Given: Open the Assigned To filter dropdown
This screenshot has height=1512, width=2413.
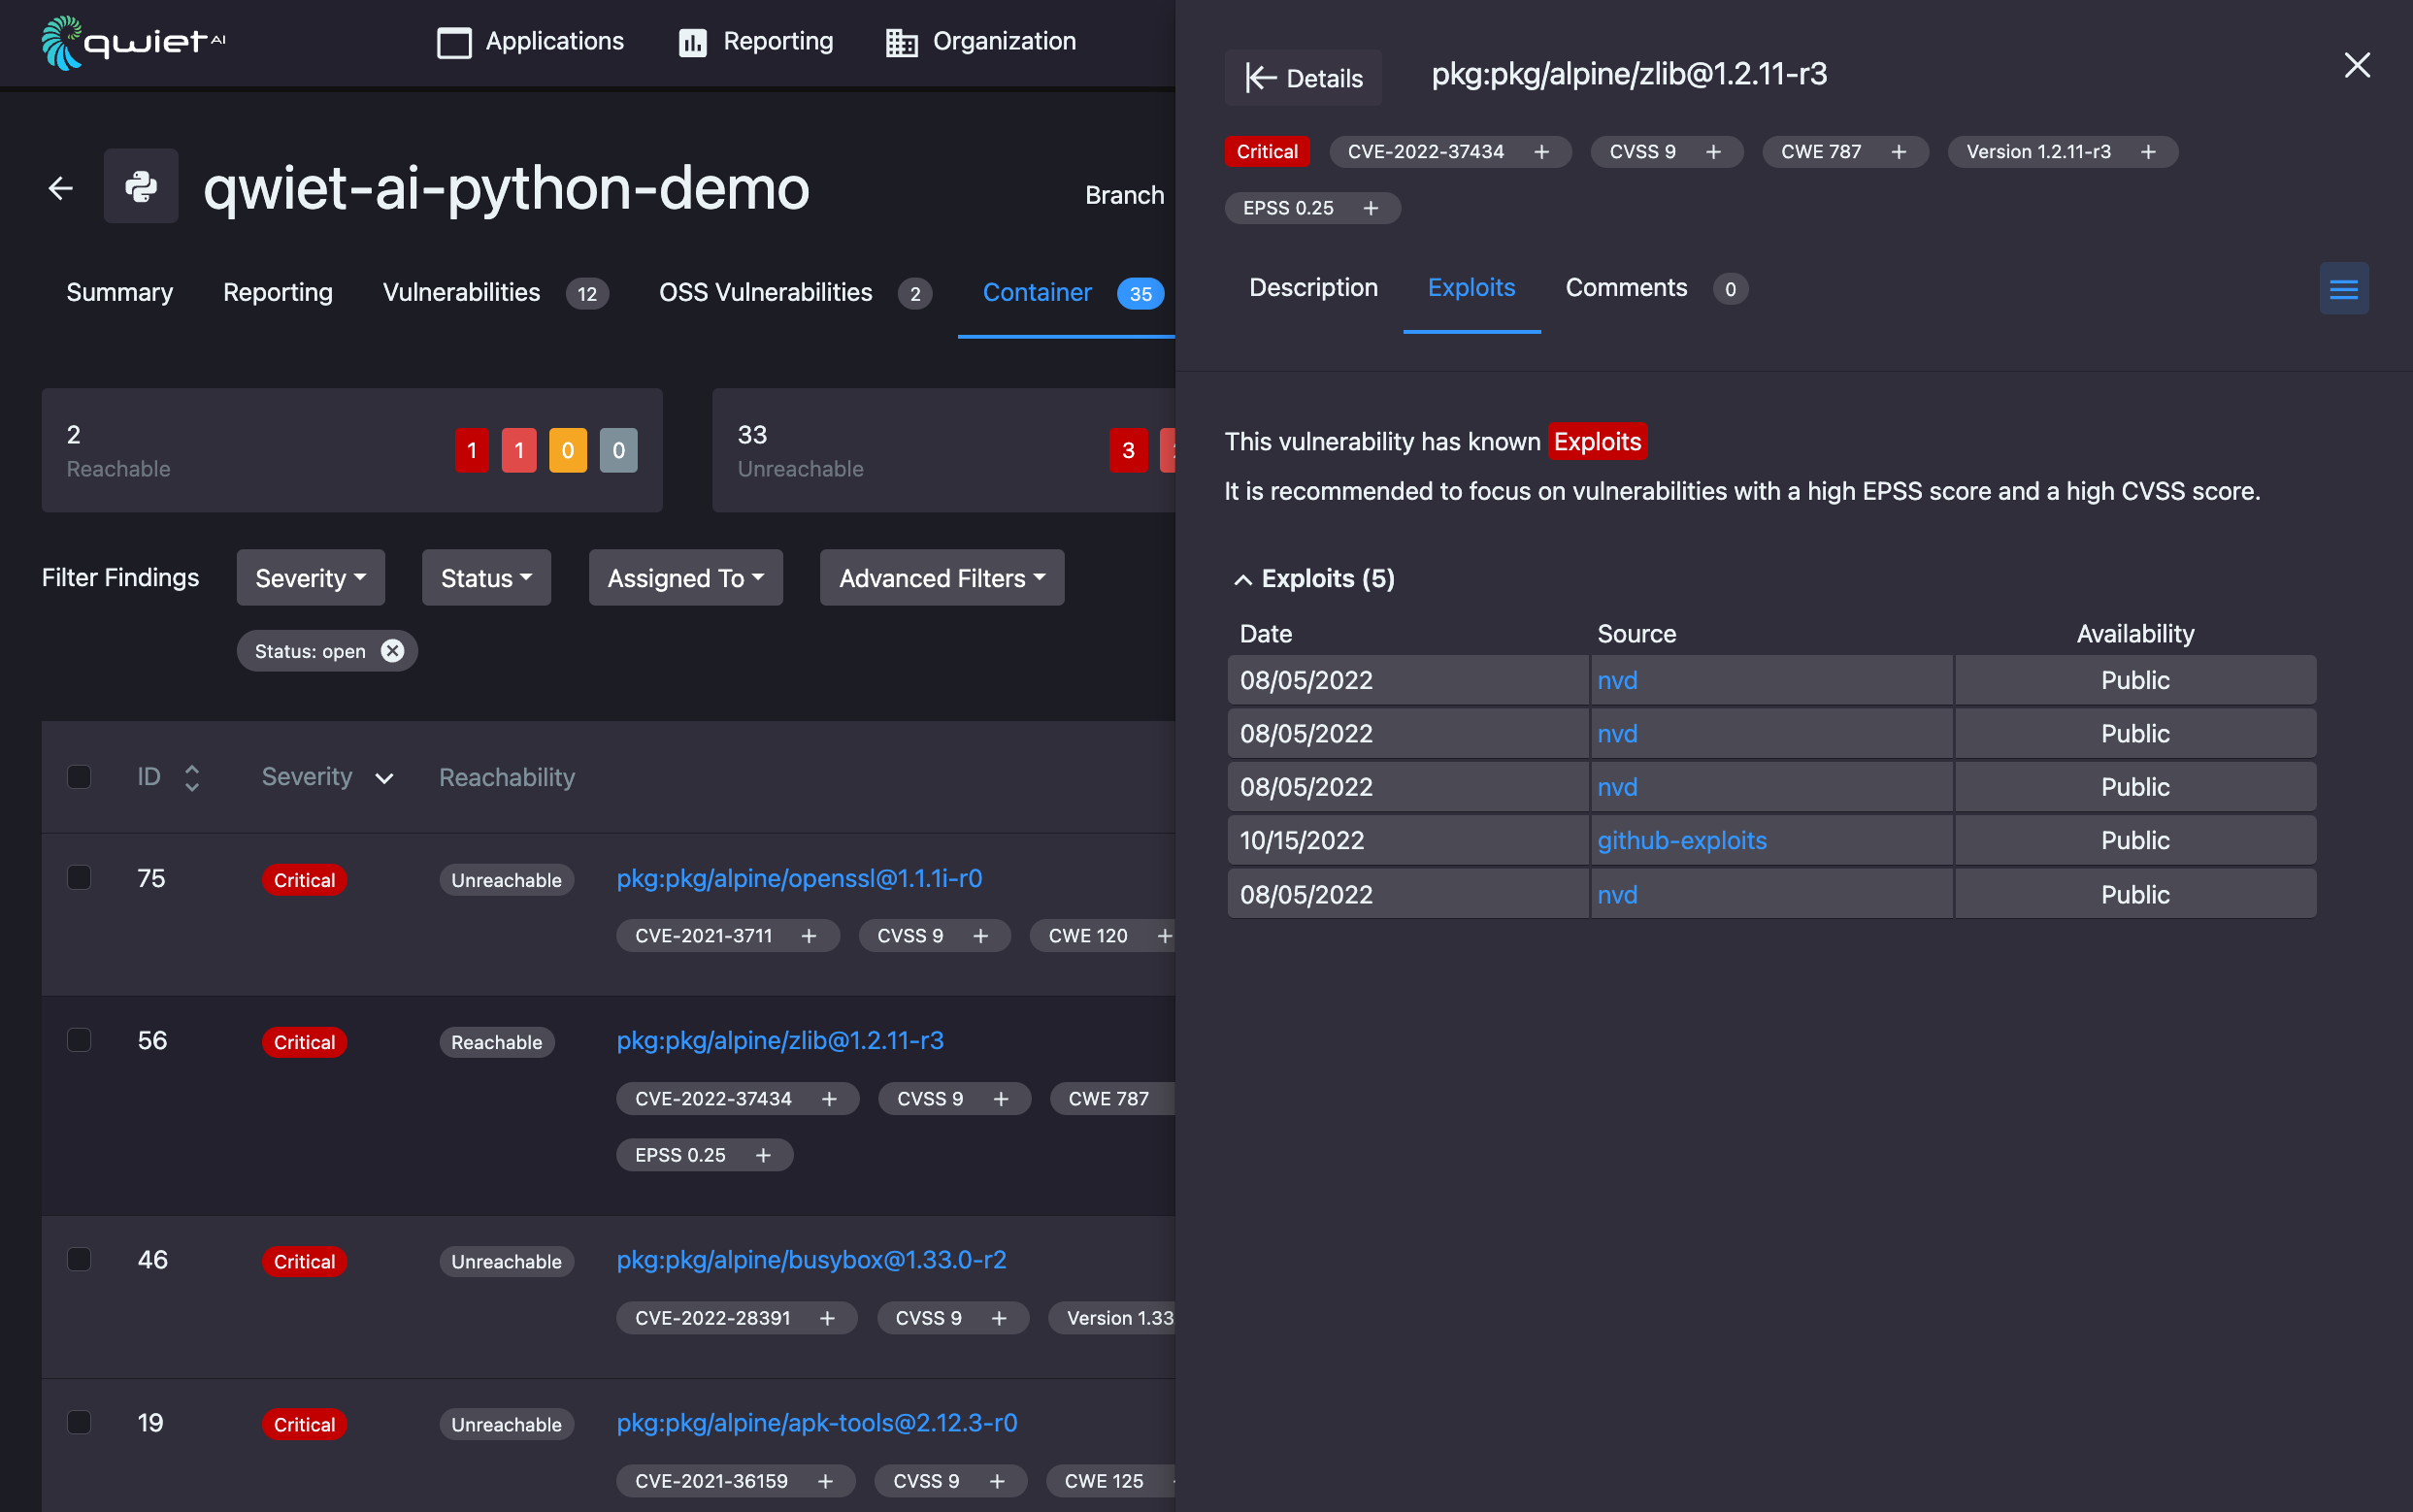Looking at the screenshot, I should [686, 578].
